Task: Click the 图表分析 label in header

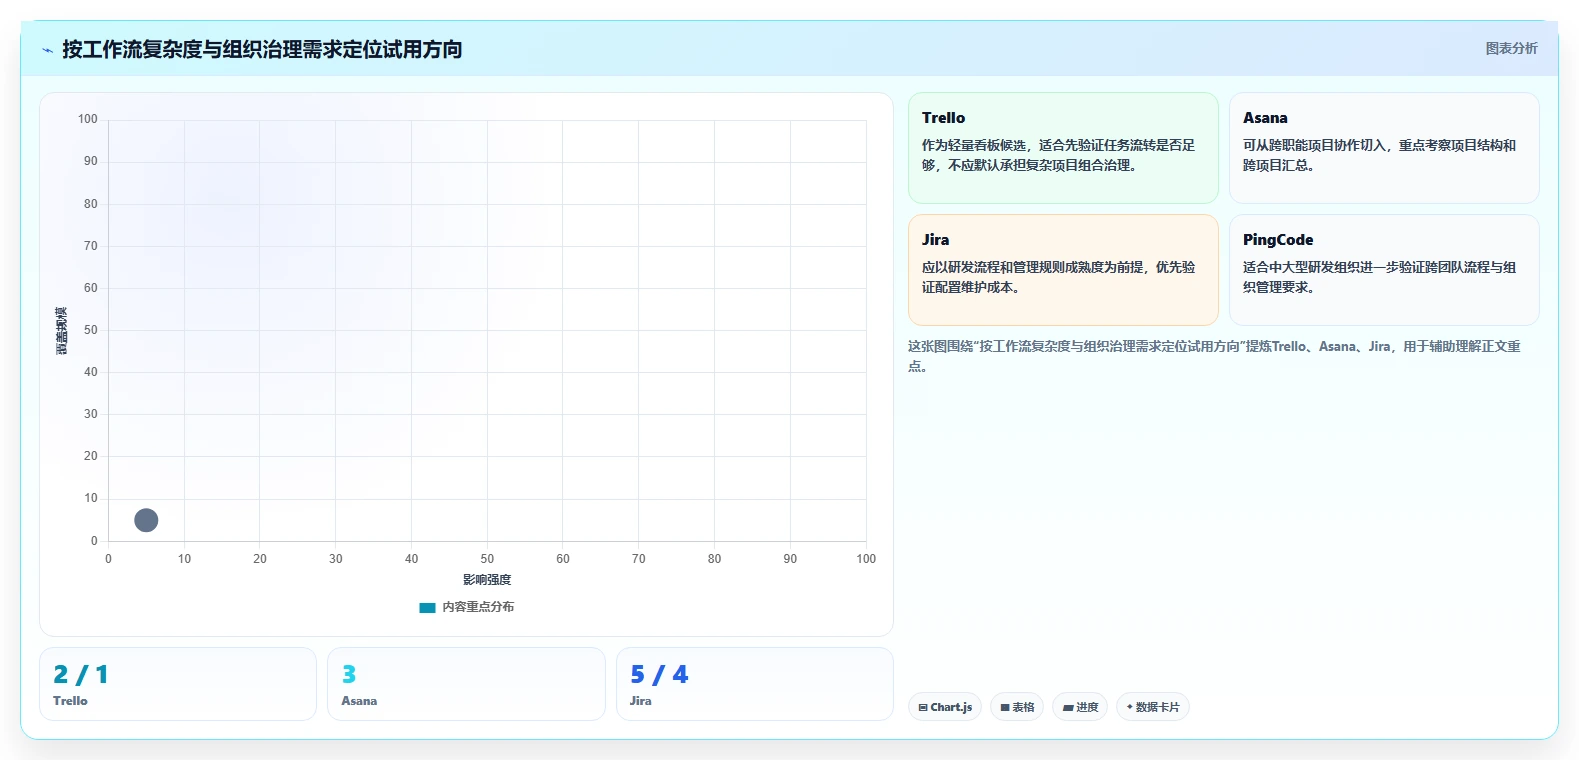Action: point(1511,48)
